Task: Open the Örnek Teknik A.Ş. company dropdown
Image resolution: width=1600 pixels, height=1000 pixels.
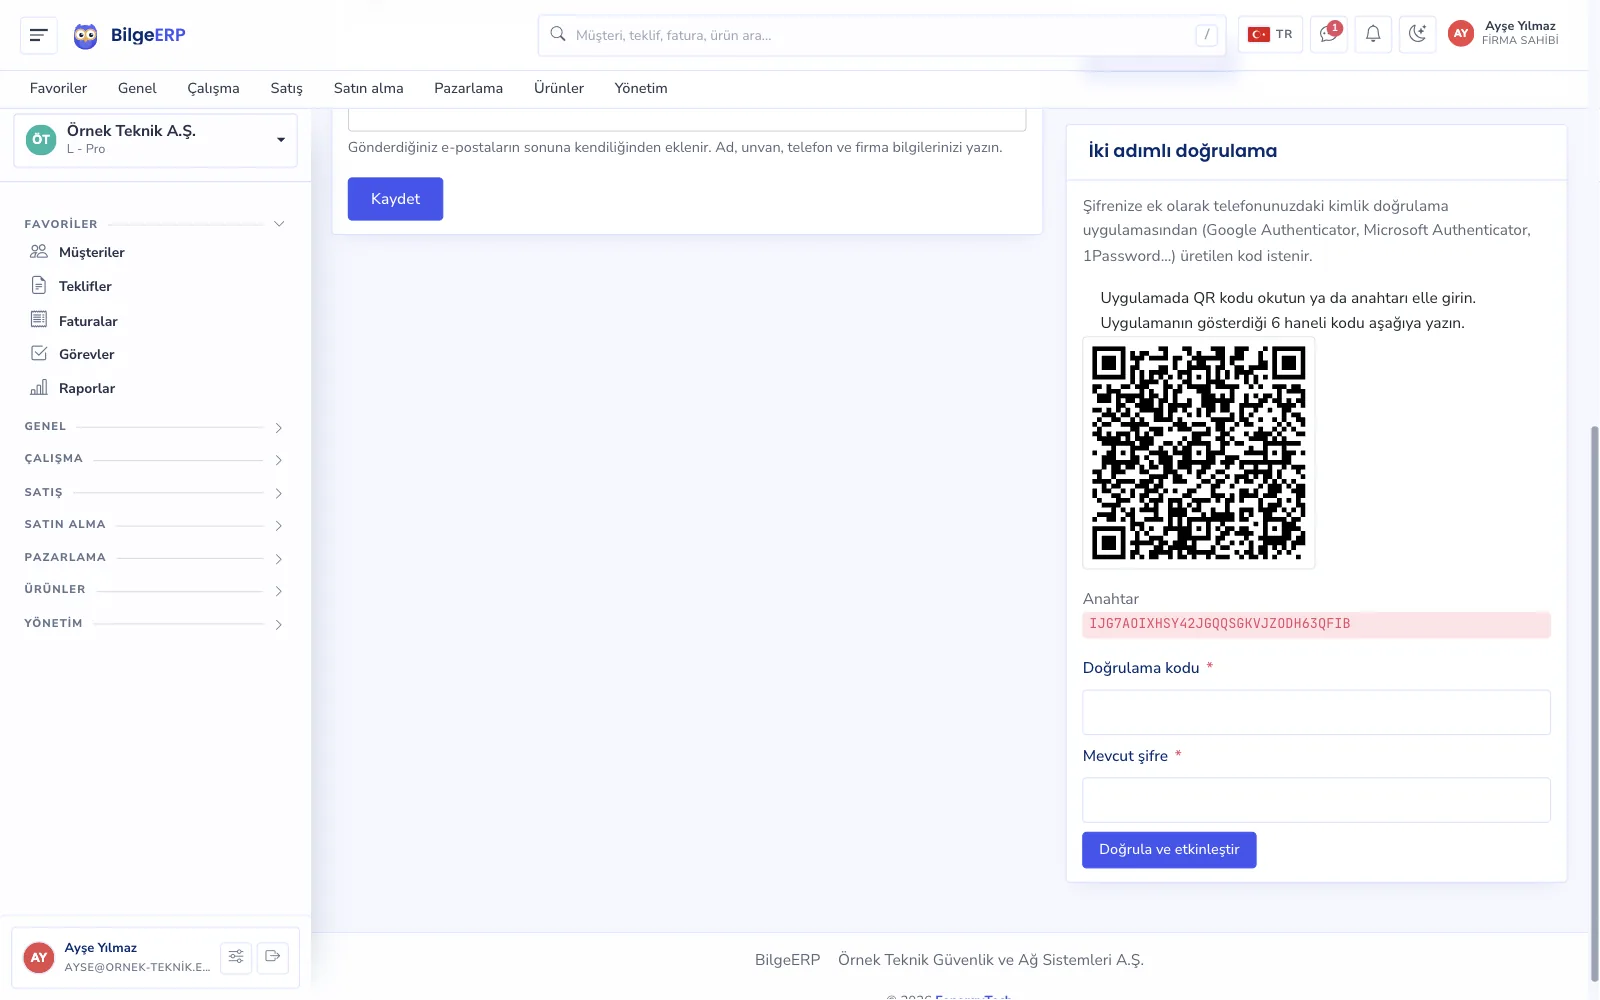Action: tap(156, 140)
